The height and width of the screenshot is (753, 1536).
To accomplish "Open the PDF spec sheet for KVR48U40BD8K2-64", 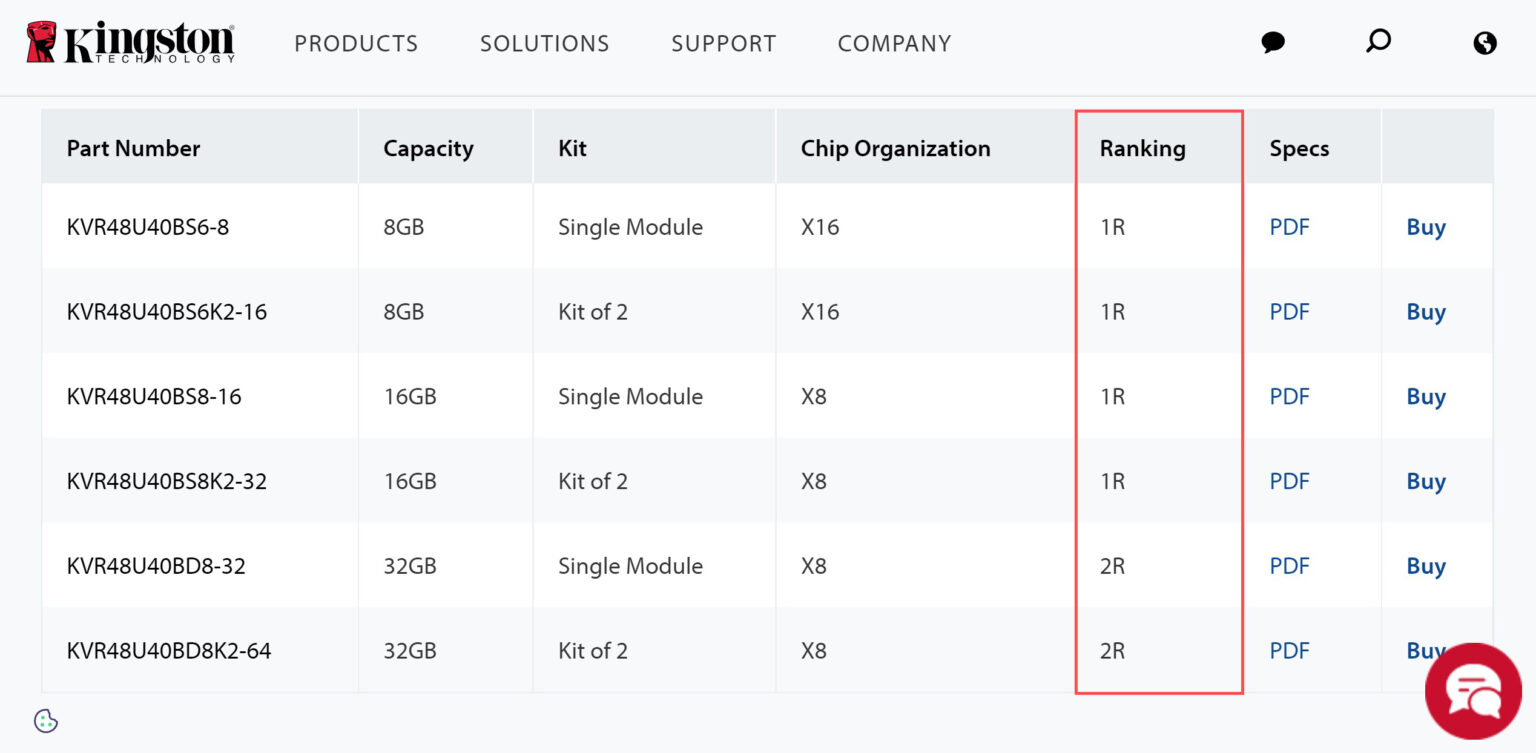I will click(1289, 651).
